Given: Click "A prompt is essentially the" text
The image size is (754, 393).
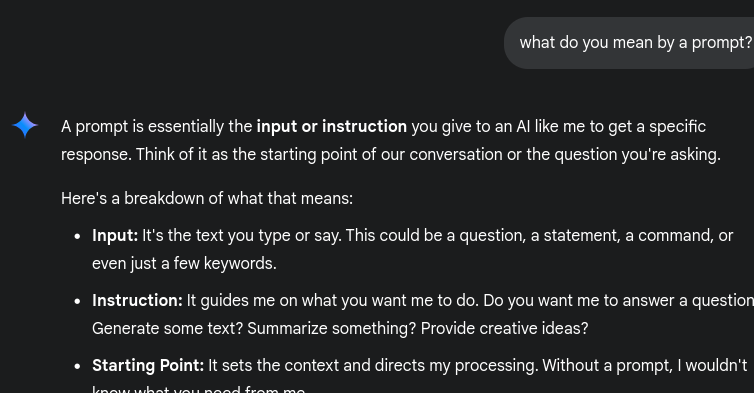Looking at the screenshot, I should pos(157,127).
